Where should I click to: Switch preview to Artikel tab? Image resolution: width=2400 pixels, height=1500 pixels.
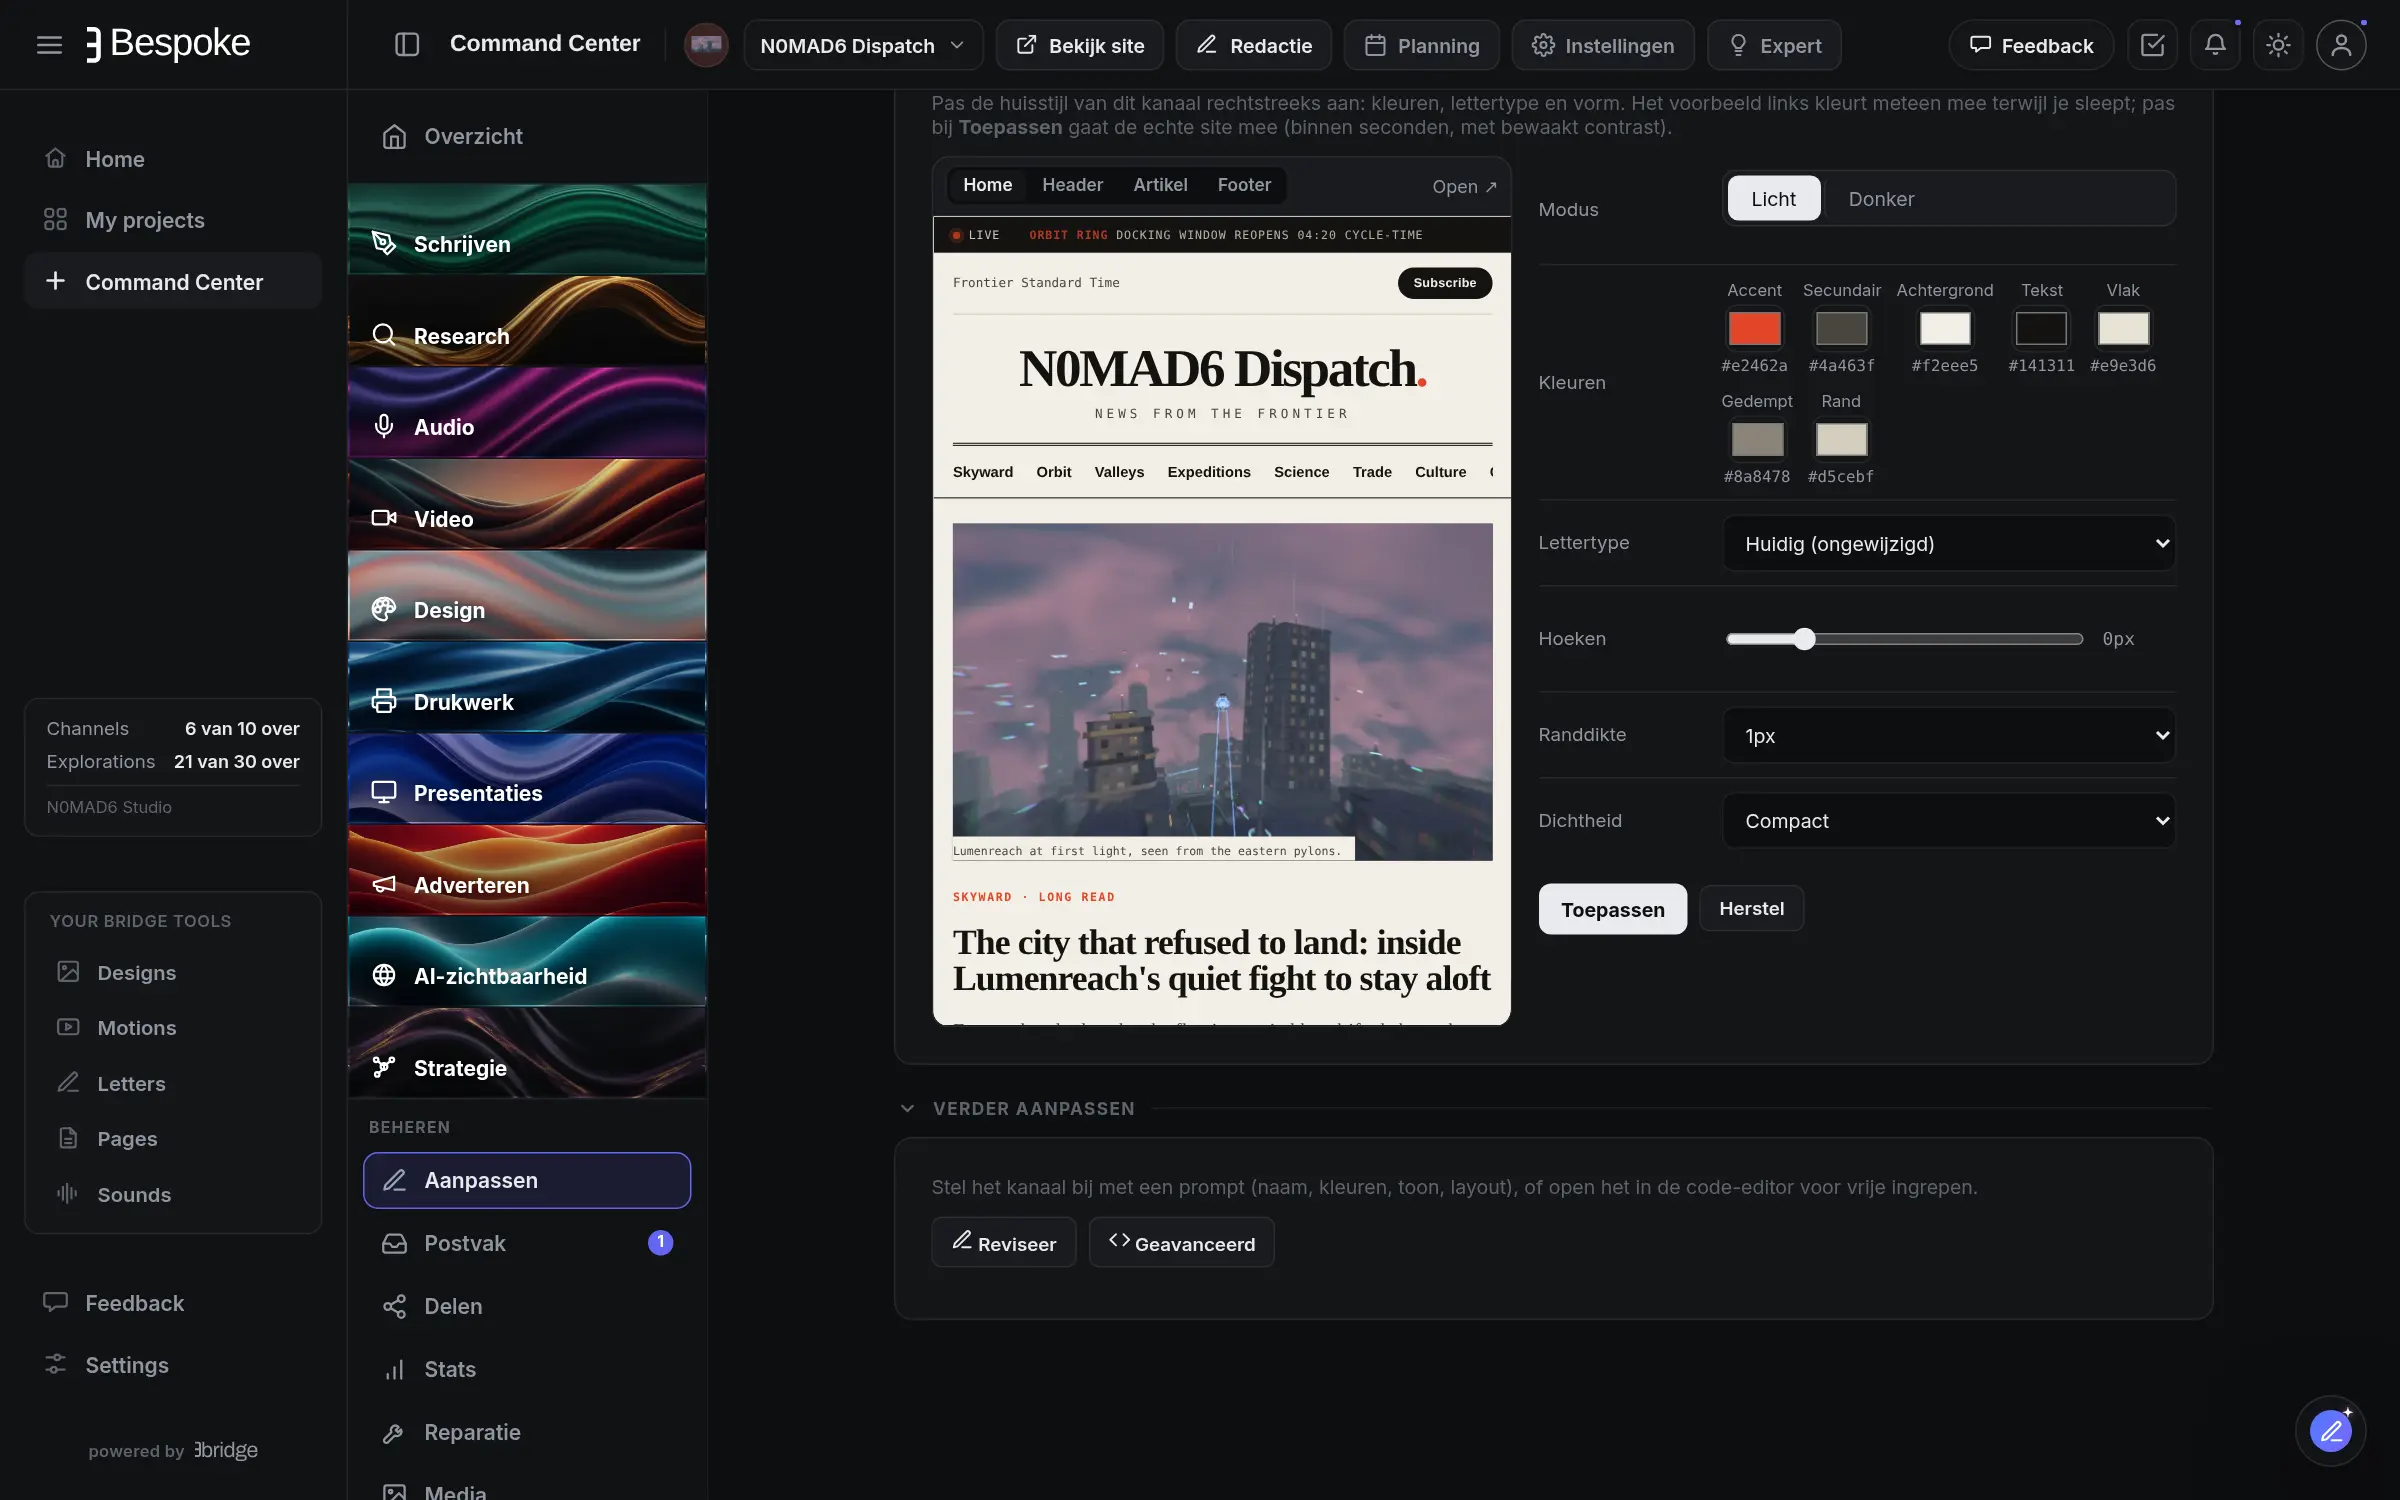1160,185
